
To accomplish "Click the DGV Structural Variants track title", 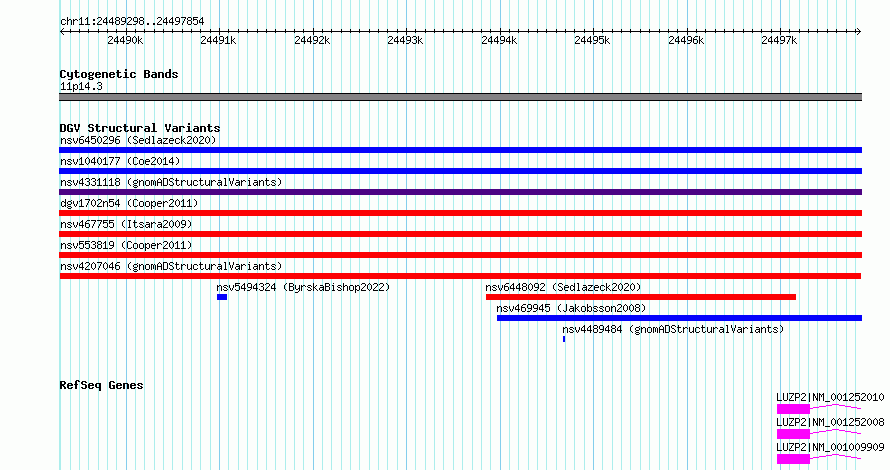I will click(140, 128).
